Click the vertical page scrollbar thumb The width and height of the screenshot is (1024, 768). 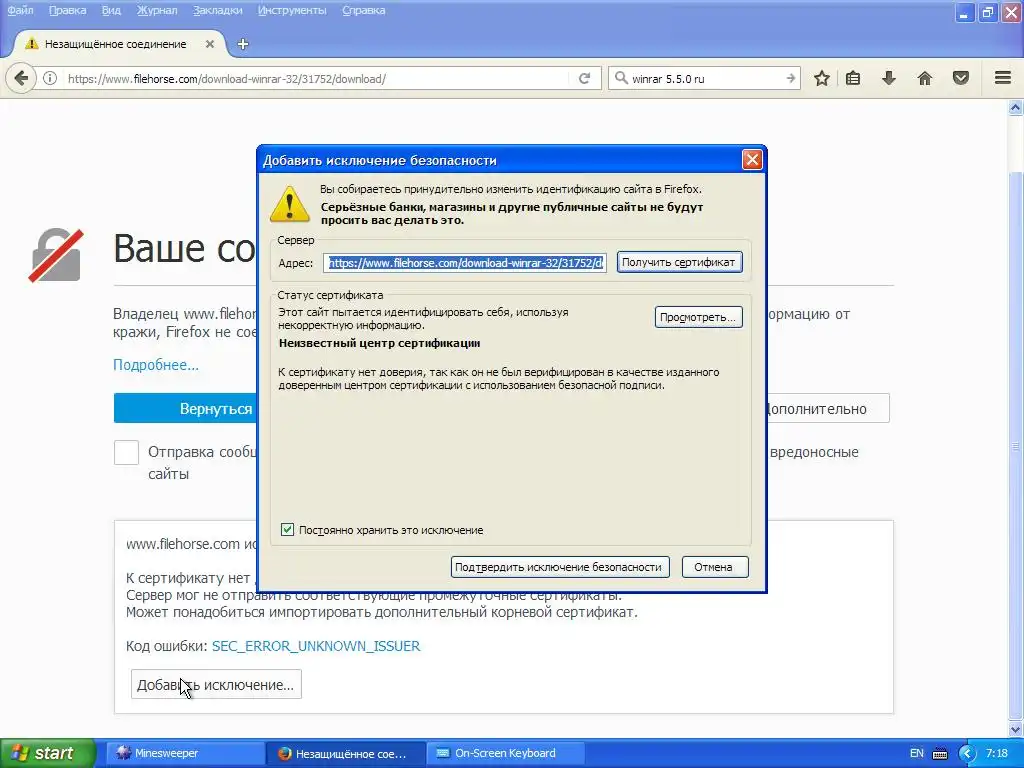(x=1016, y=447)
